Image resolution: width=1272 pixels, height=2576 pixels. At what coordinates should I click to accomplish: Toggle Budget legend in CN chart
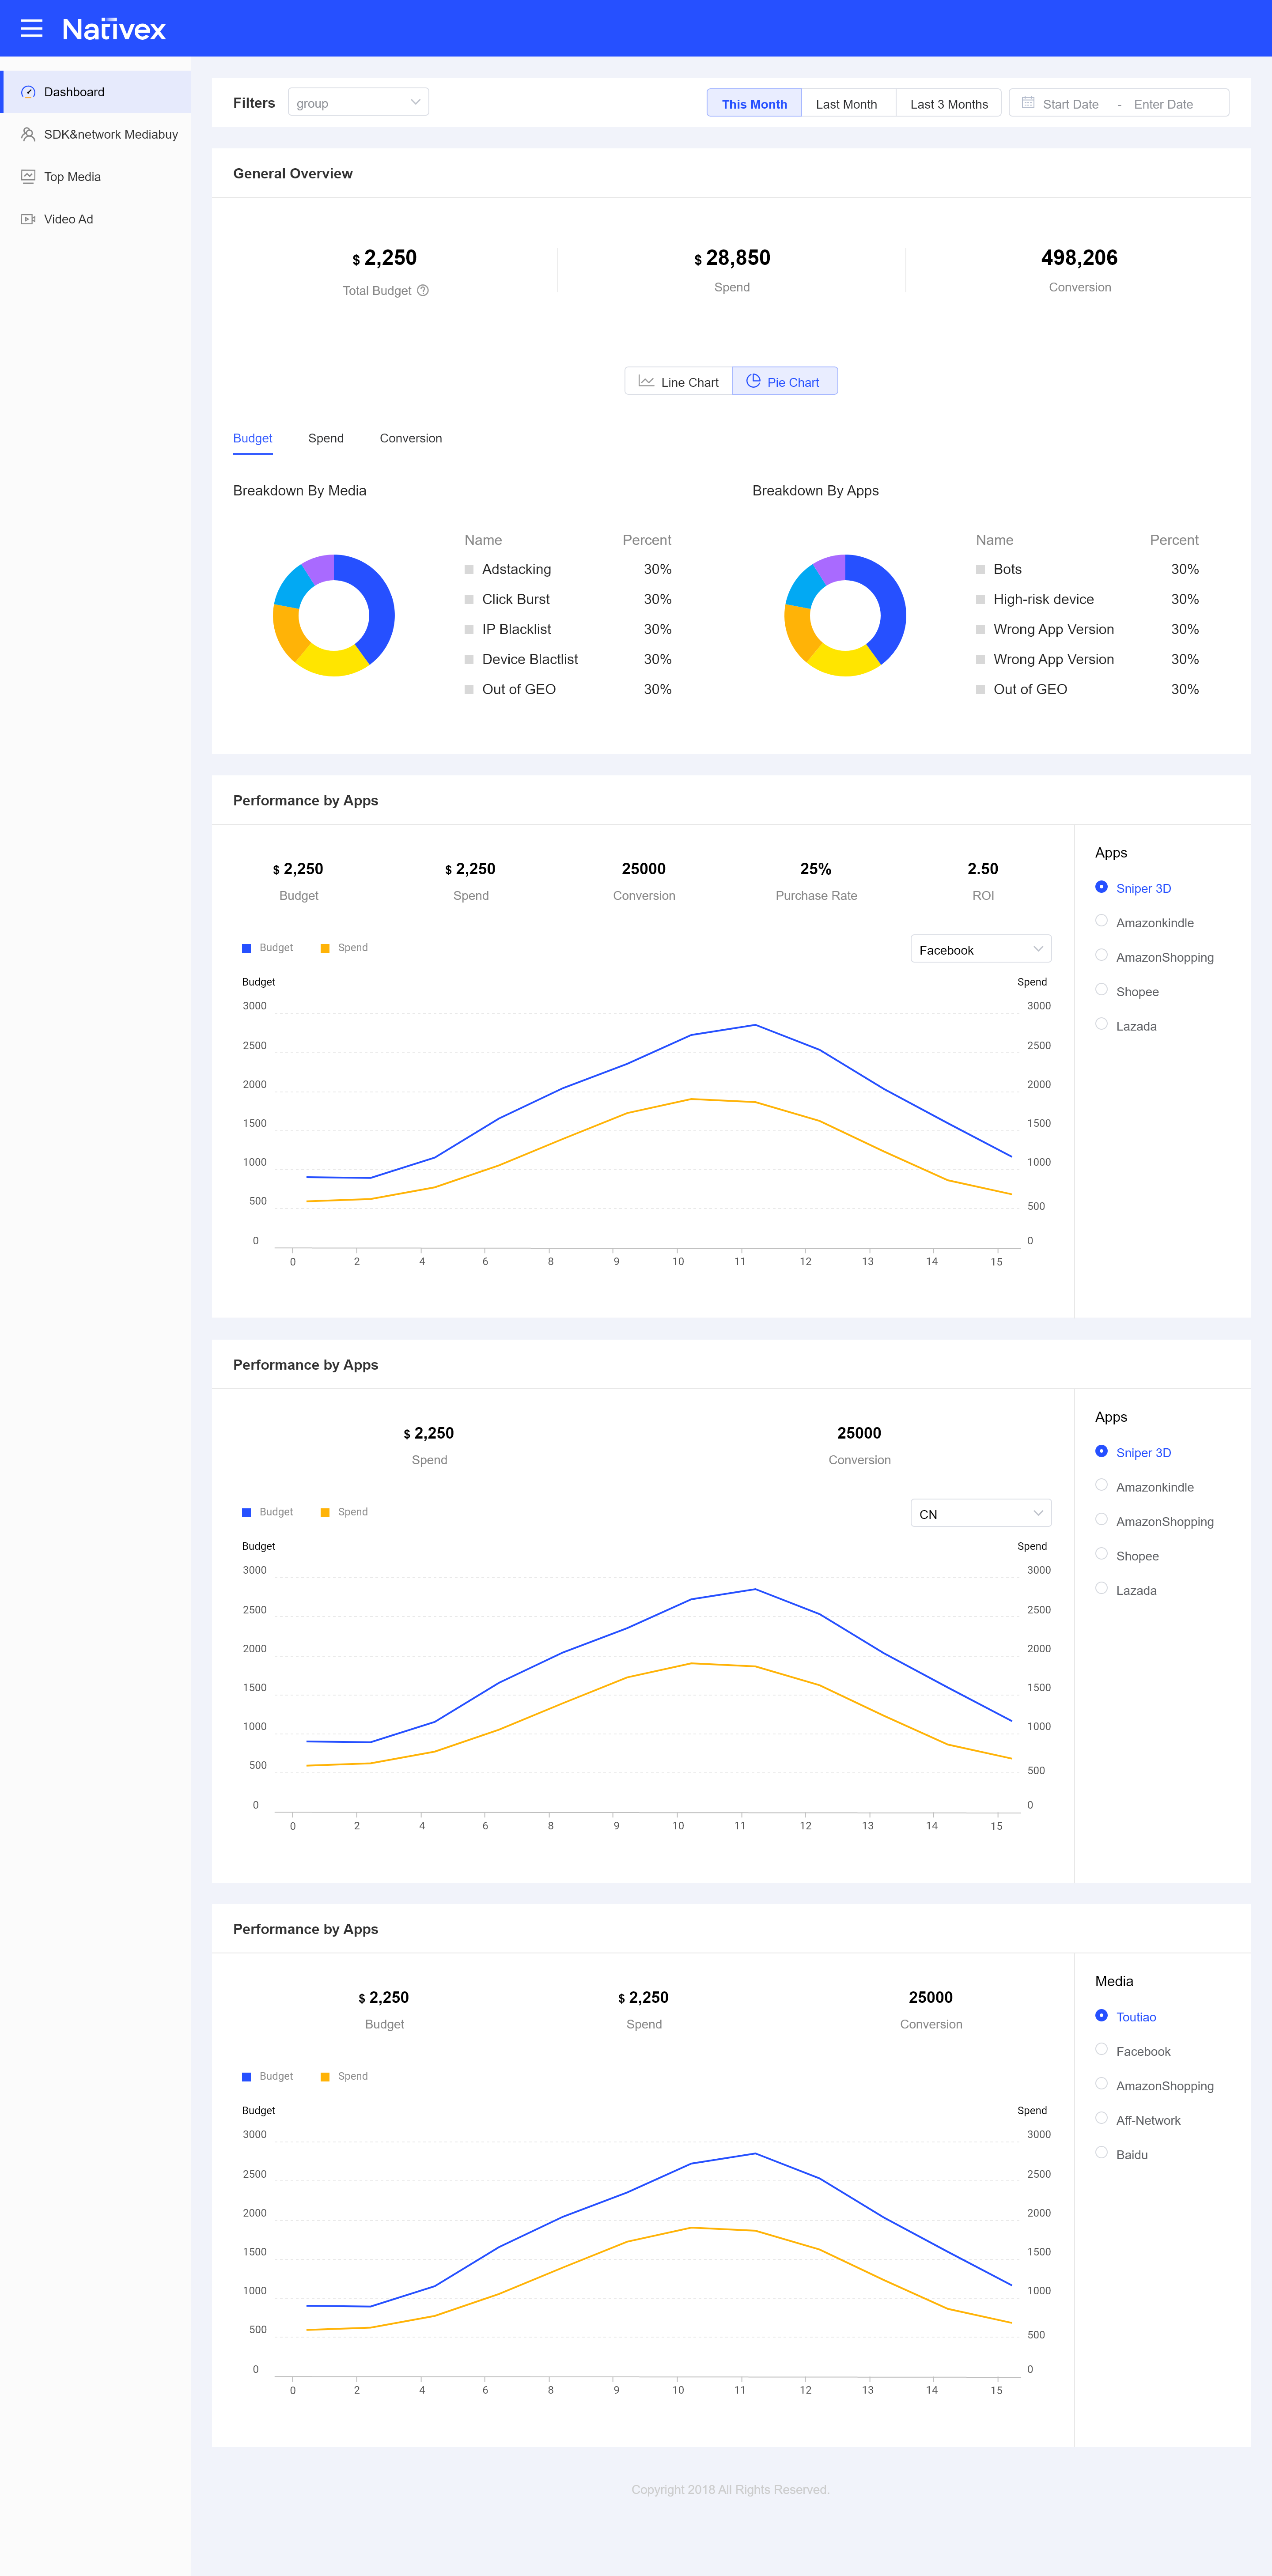click(267, 1512)
